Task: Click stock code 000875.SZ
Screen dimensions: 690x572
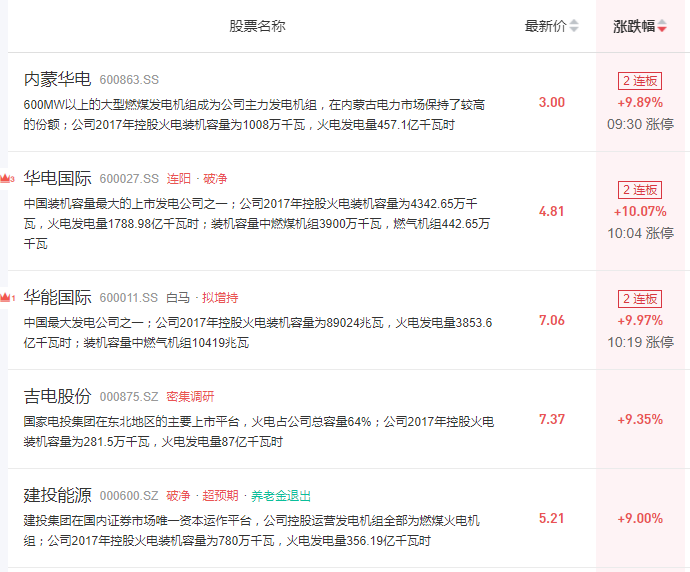Action: coord(128,397)
